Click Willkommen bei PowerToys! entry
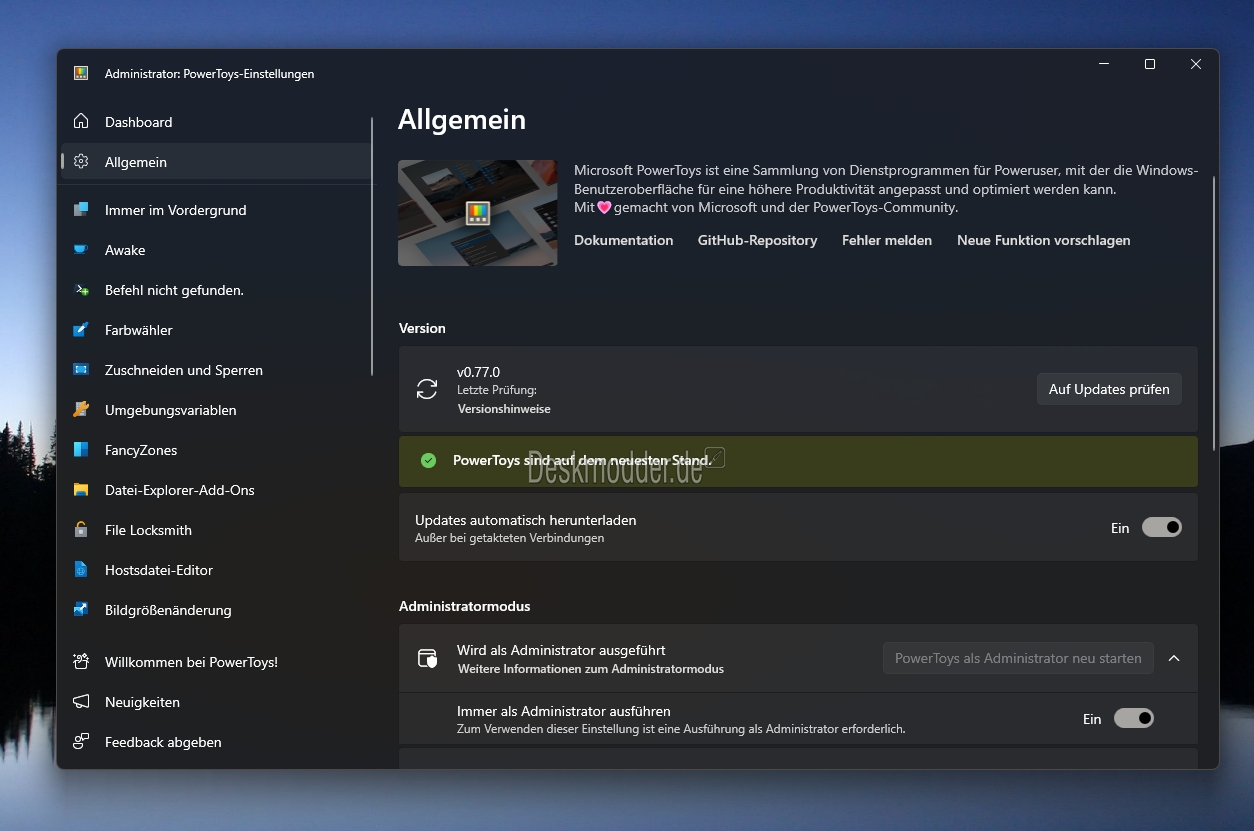Image resolution: width=1254 pixels, height=831 pixels. pos(215,662)
